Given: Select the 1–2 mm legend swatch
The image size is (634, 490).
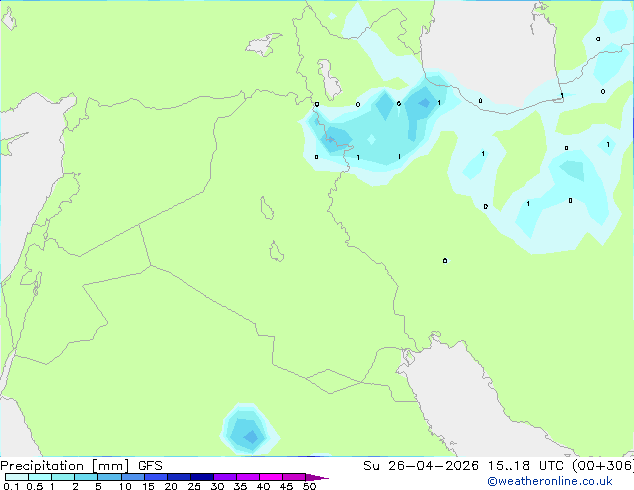Looking at the screenshot, I should 63,477.
